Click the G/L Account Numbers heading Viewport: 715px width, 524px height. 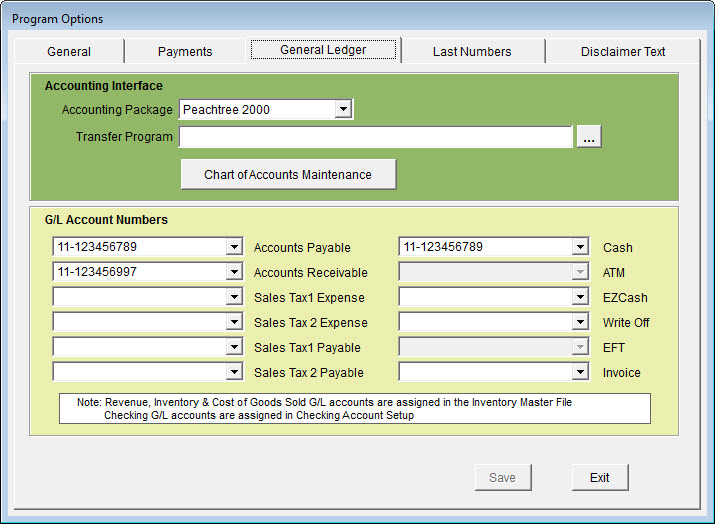106,220
